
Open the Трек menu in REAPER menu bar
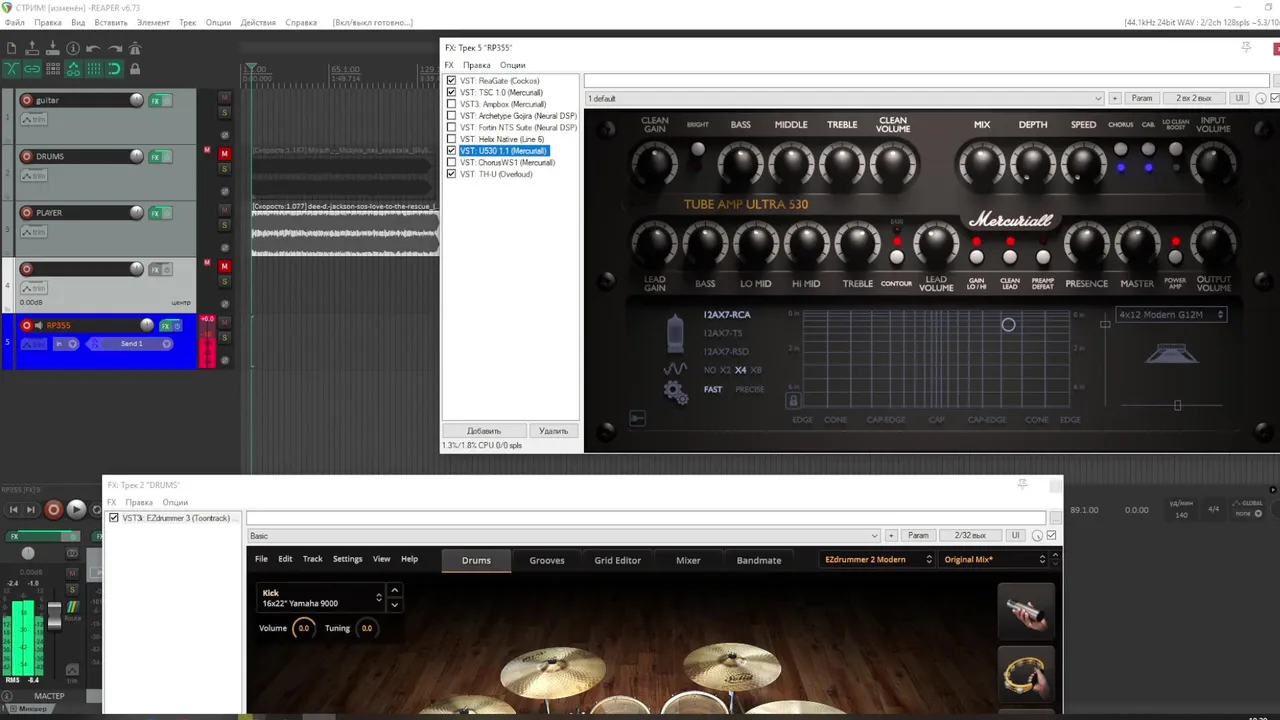click(187, 22)
